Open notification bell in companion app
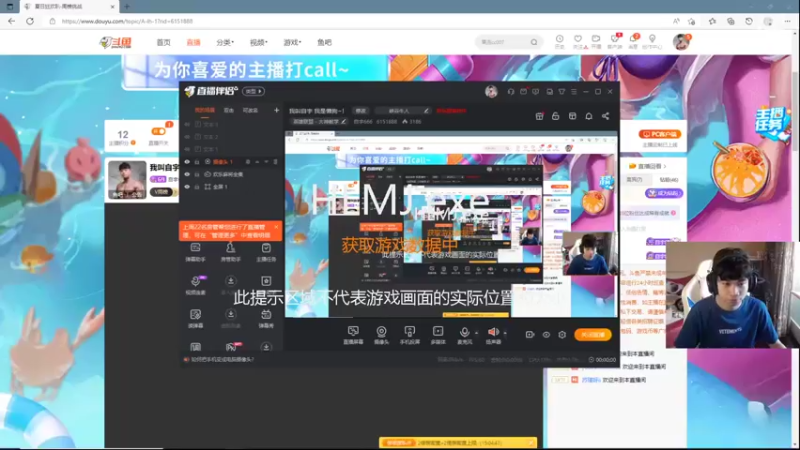Screen dimensions: 800x450 [589, 116]
